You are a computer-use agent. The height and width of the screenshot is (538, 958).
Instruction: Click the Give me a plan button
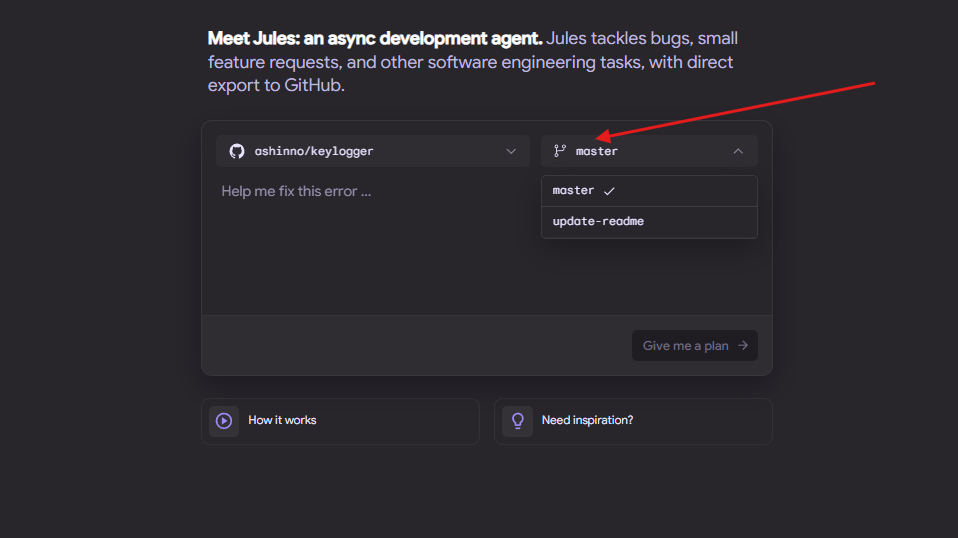695,346
